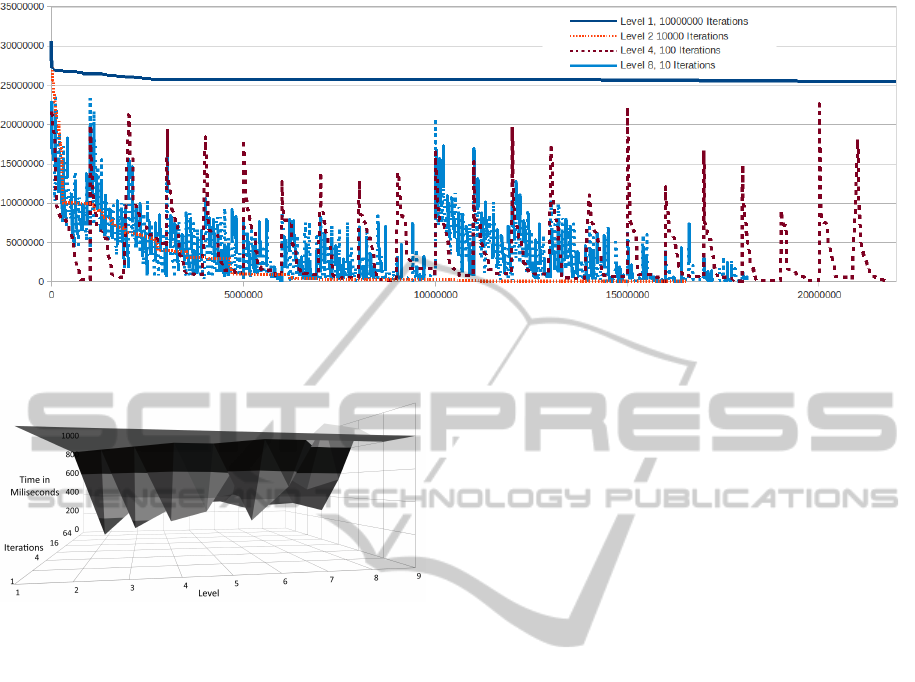This screenshot has width=915, height=682.
Task: Click the "Level" axis title below surface chart
Action: tap(209, 593)
